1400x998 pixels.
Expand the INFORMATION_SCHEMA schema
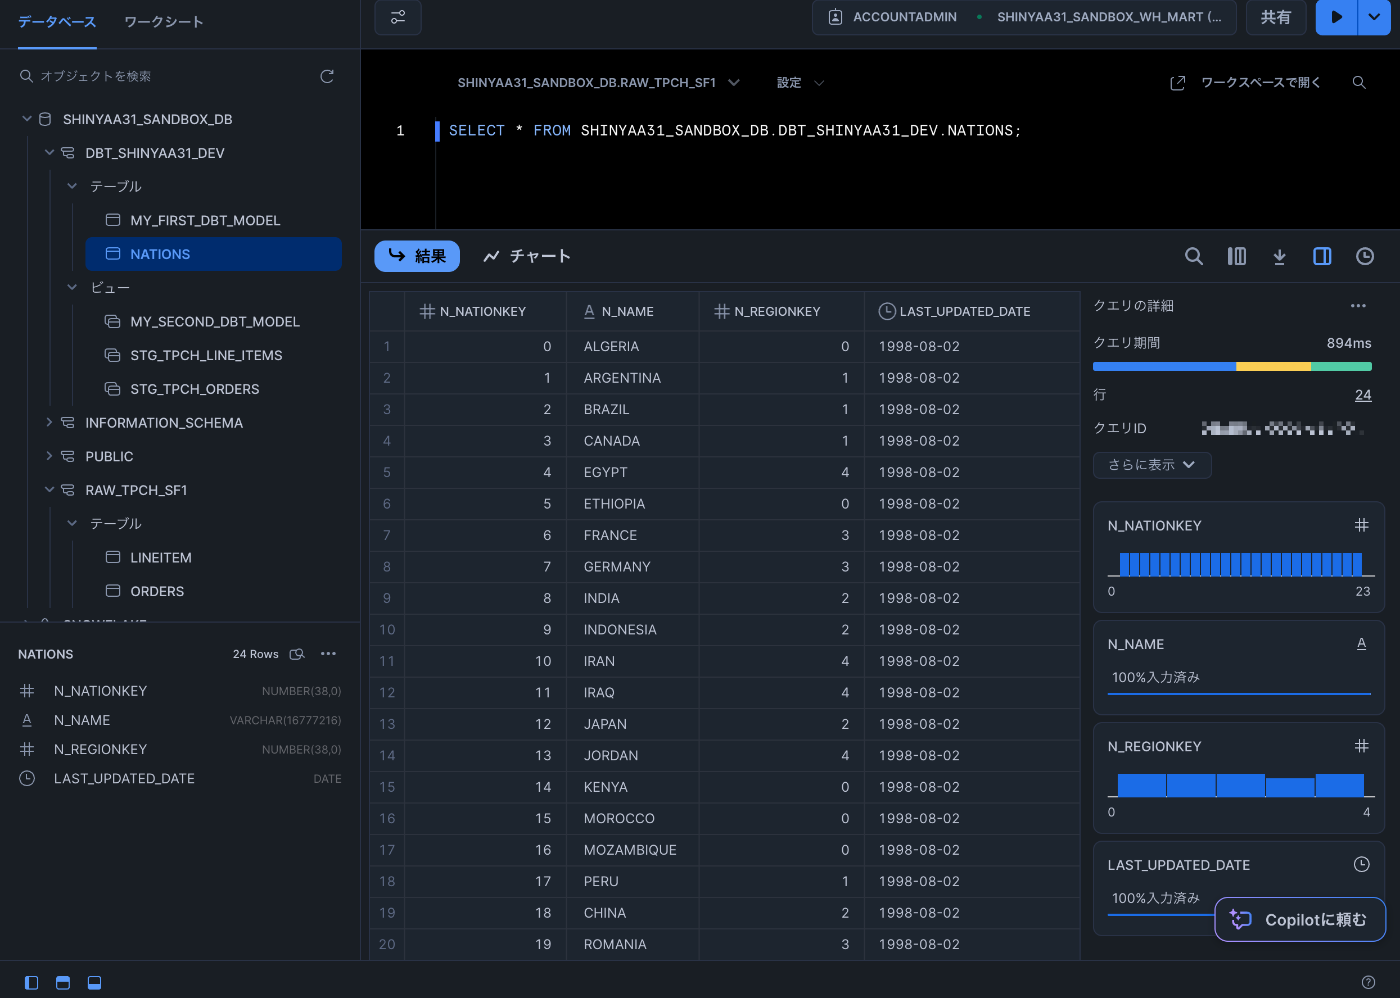tap(49, 422)
